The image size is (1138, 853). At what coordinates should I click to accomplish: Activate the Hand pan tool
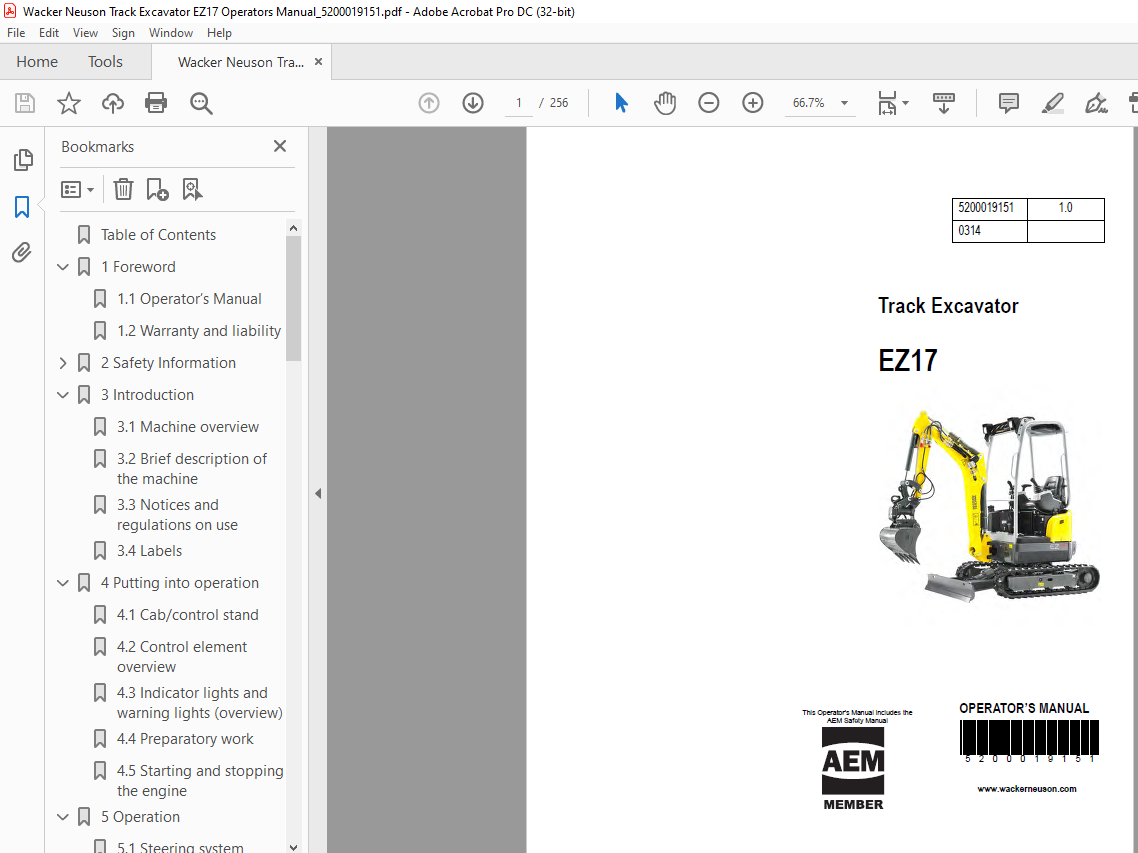(x=665, y=103)
